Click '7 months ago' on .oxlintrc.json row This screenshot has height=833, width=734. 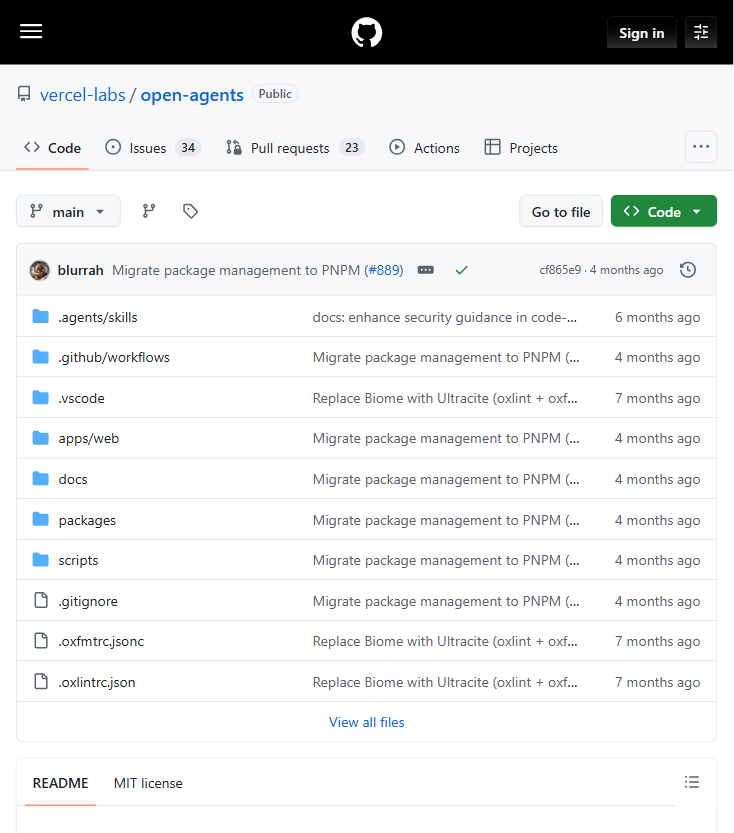(x=658, y=682)
